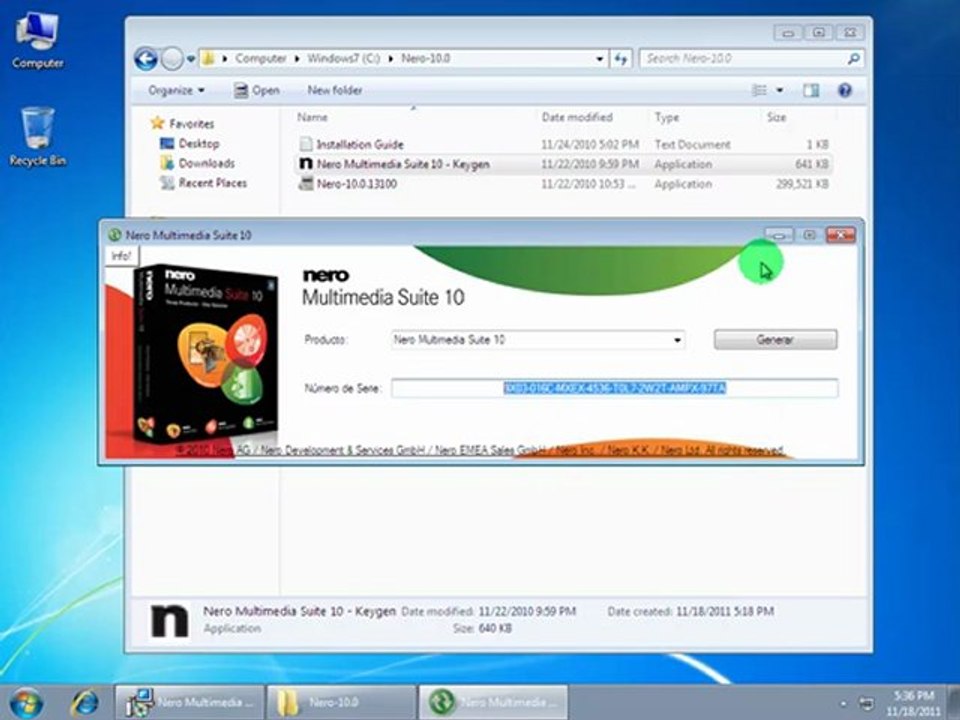960x720 pixels.
Task: Sort files by the Name column
Action: click(312, 117)
